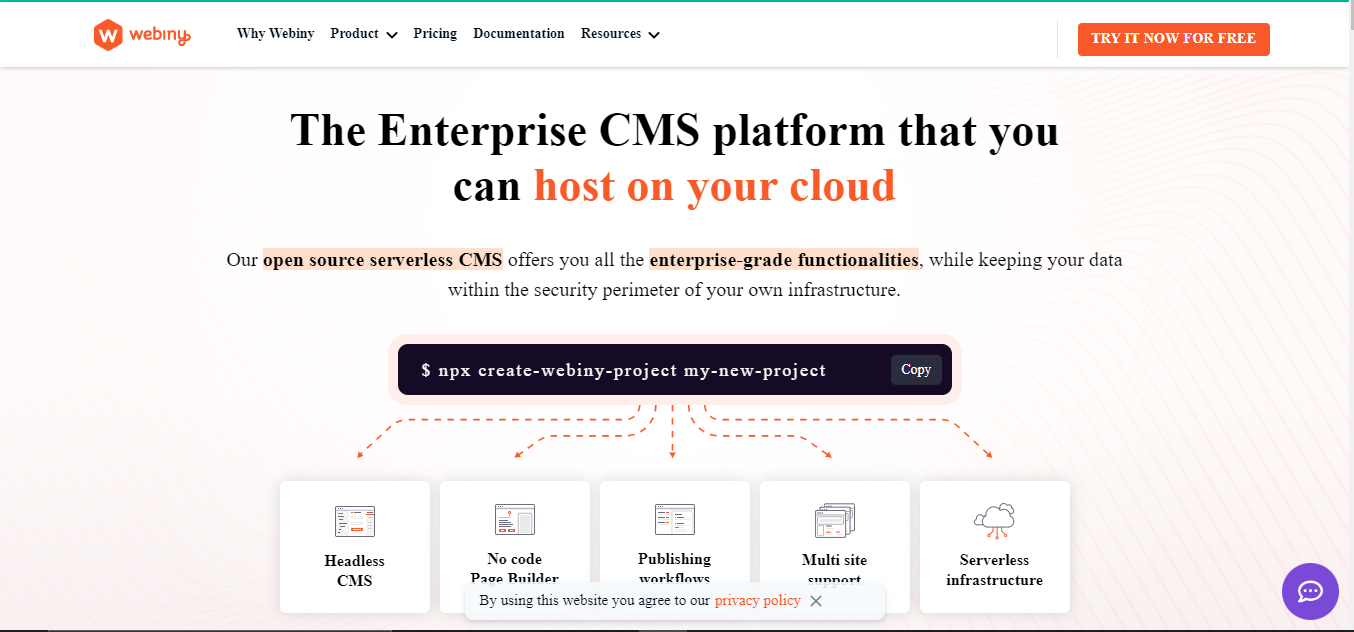Open the privacy policy link
This screenshot has width=1354, height=632.
(758, 601)
